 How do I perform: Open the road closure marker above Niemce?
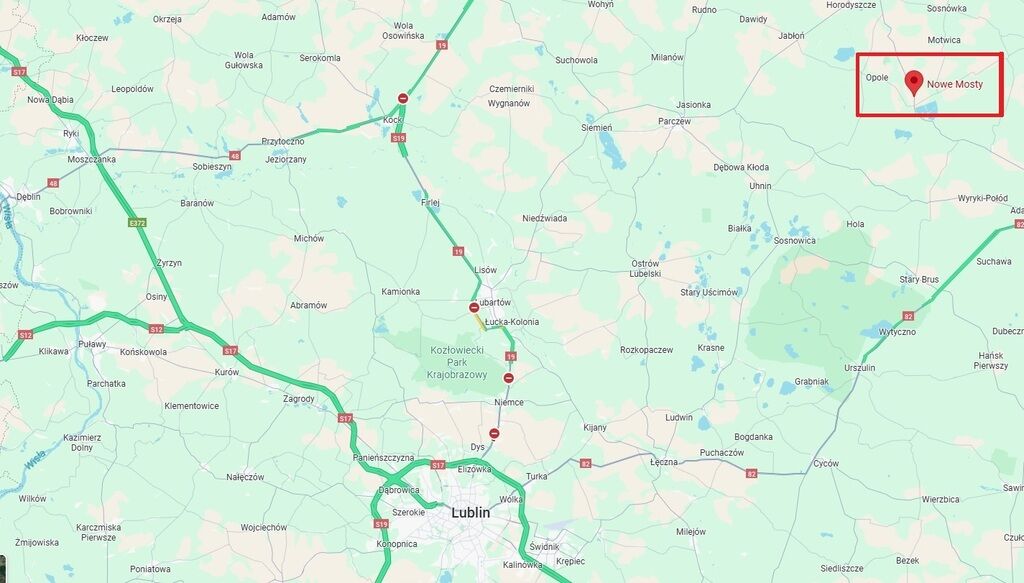[x=509, y=378]
